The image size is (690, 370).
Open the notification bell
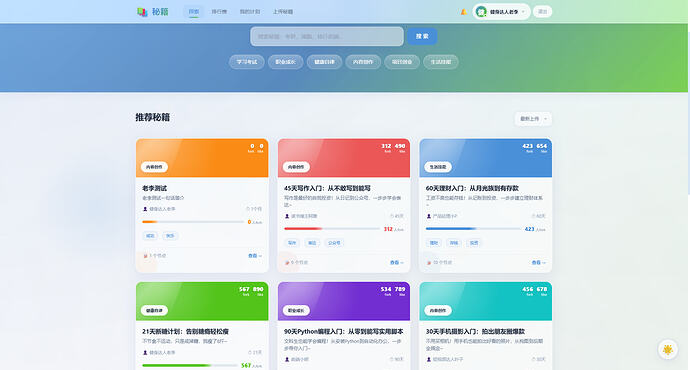tap(463, 12)
